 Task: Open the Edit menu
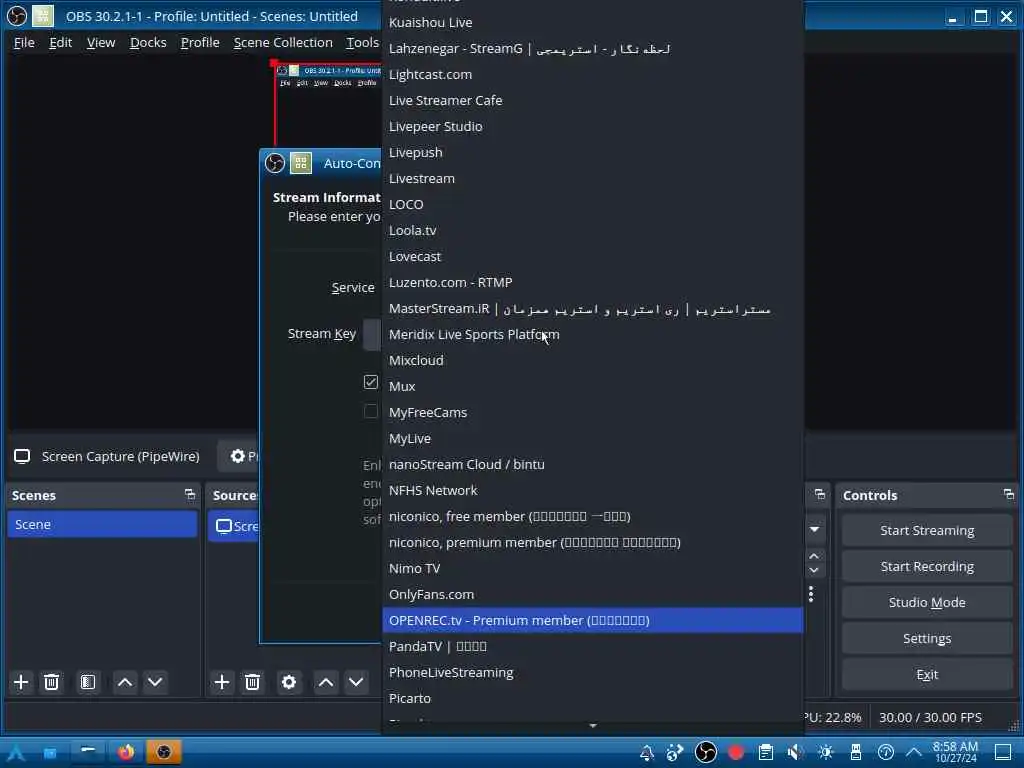[60, 42]
